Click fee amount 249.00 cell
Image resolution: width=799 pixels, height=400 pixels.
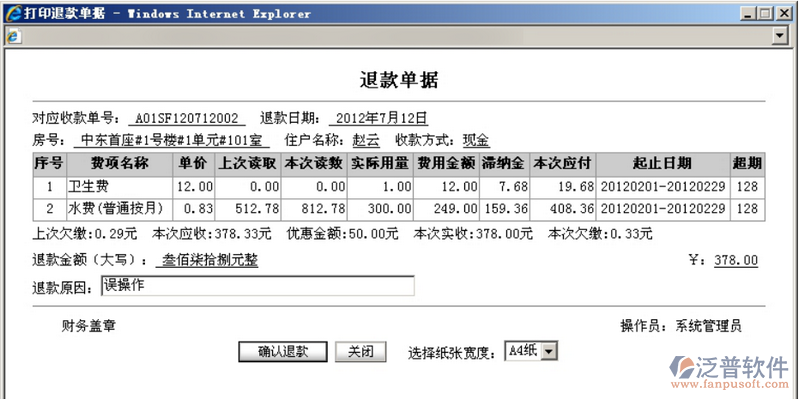point(446,209)
